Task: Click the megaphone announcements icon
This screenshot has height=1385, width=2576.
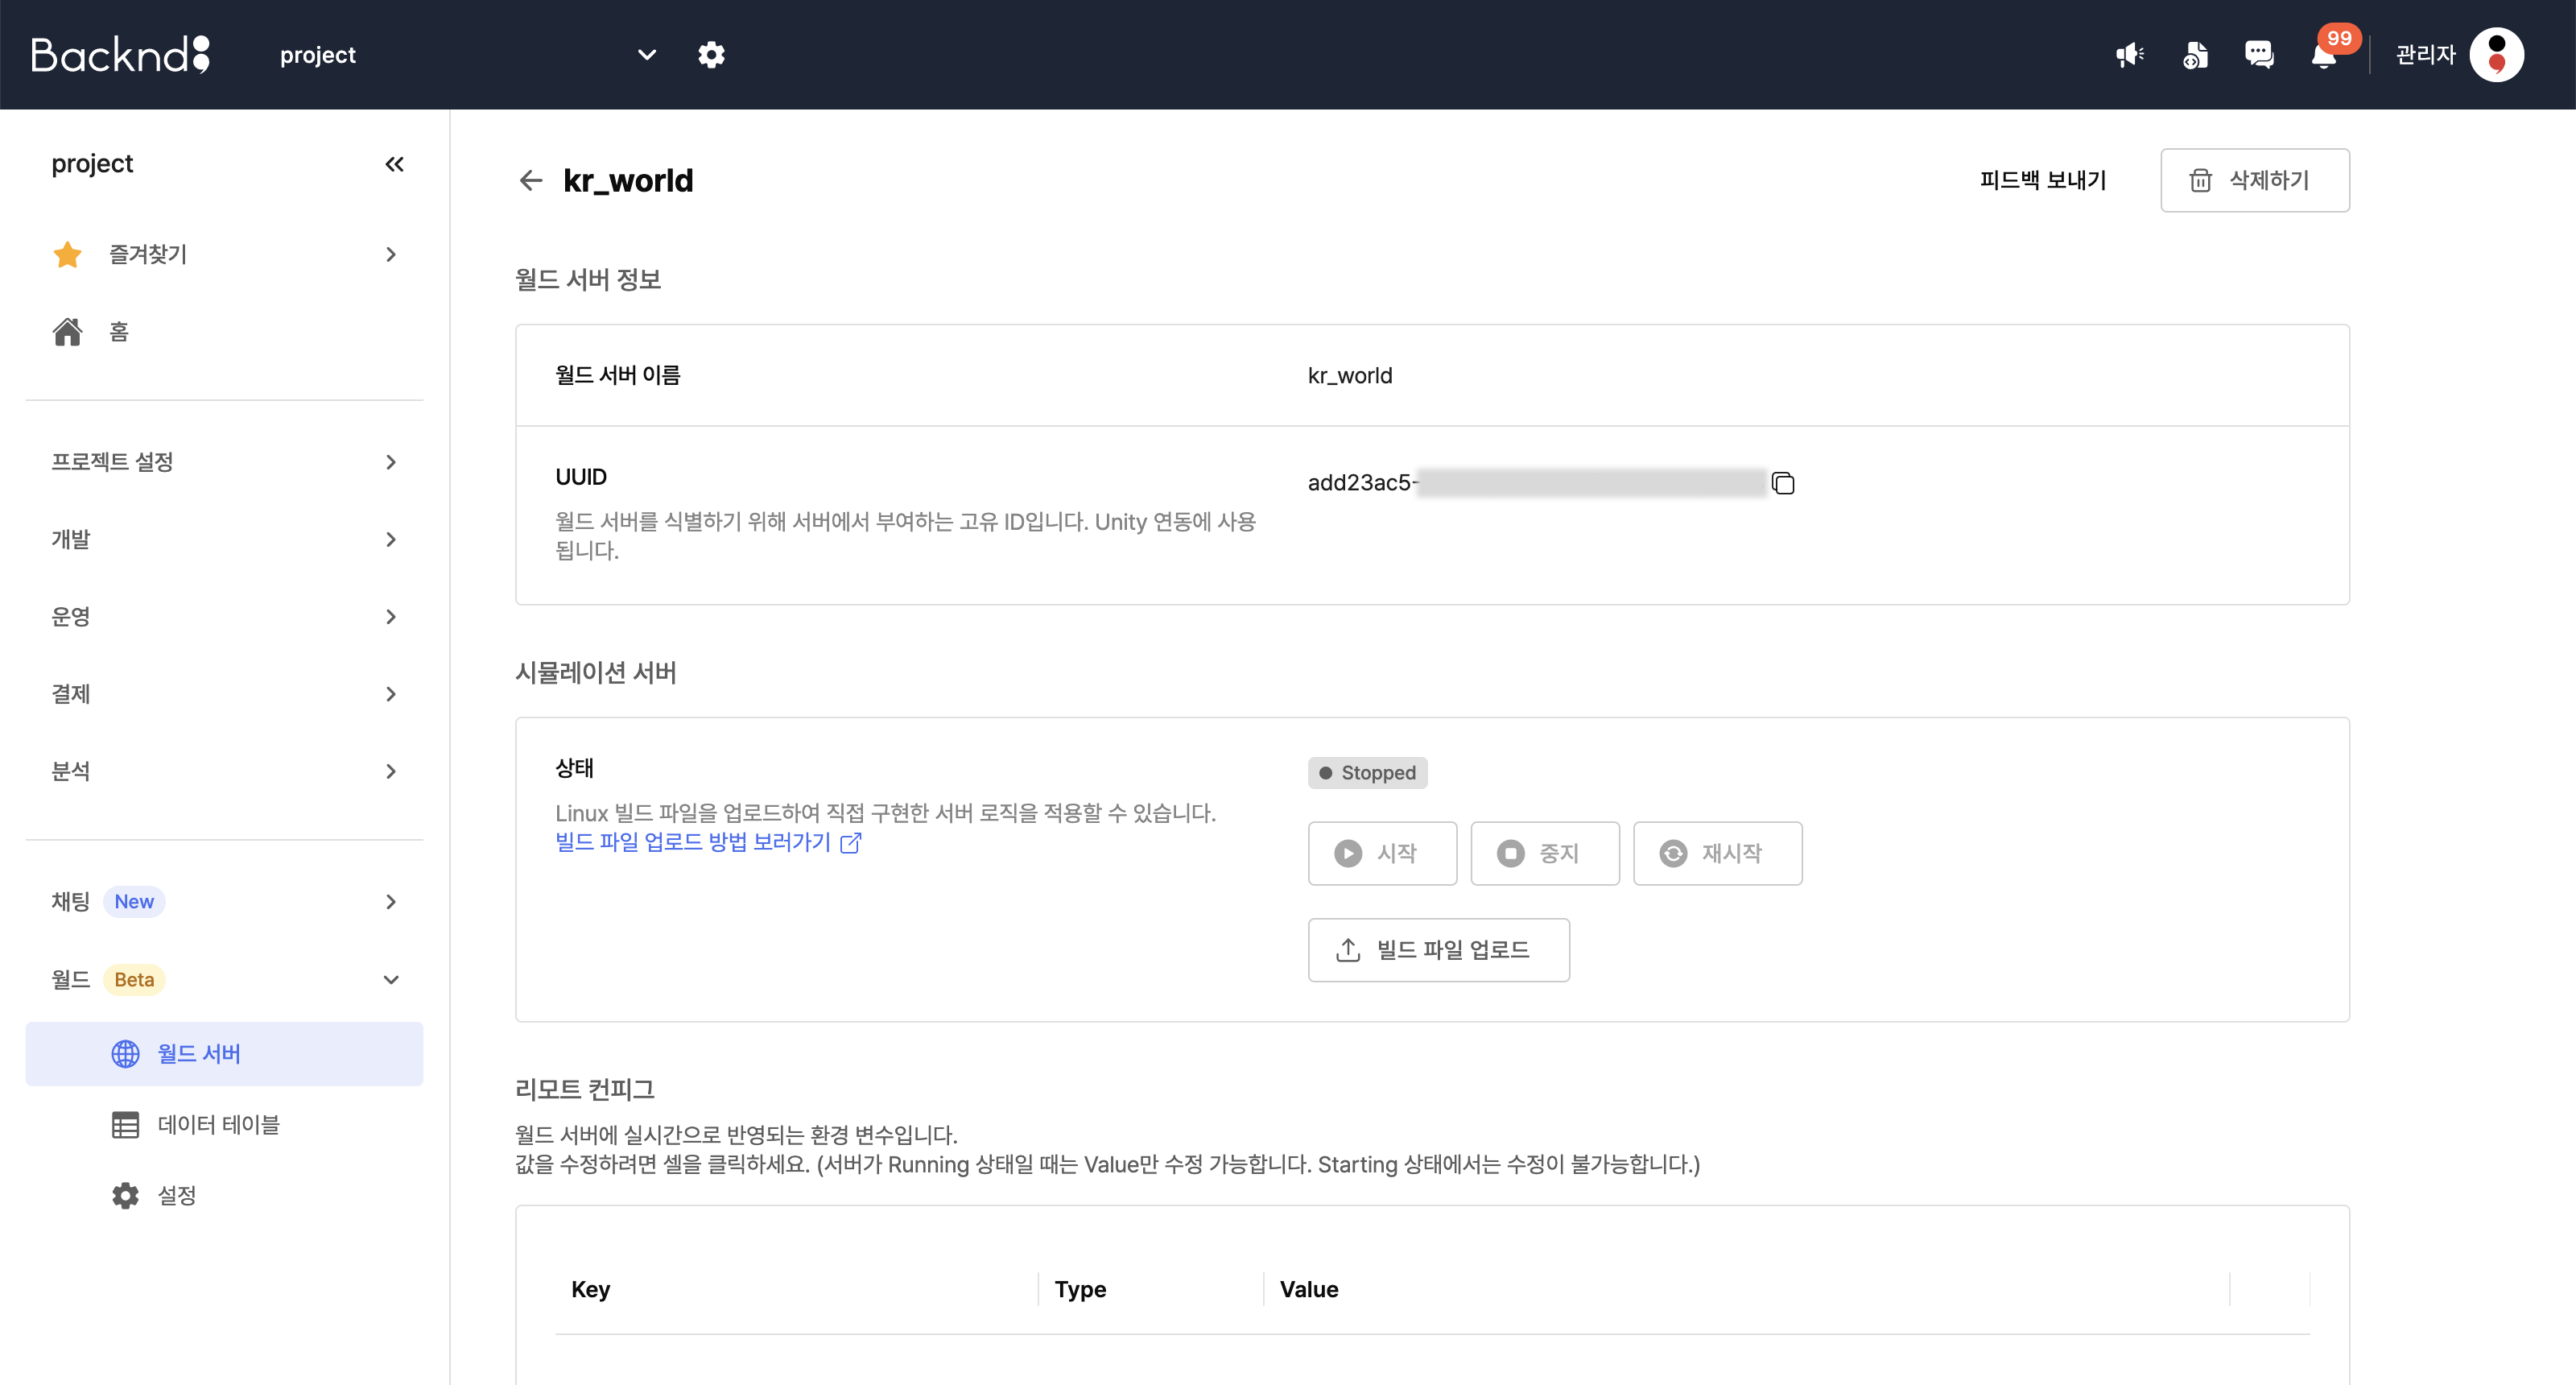Action: pos(2129,55)
